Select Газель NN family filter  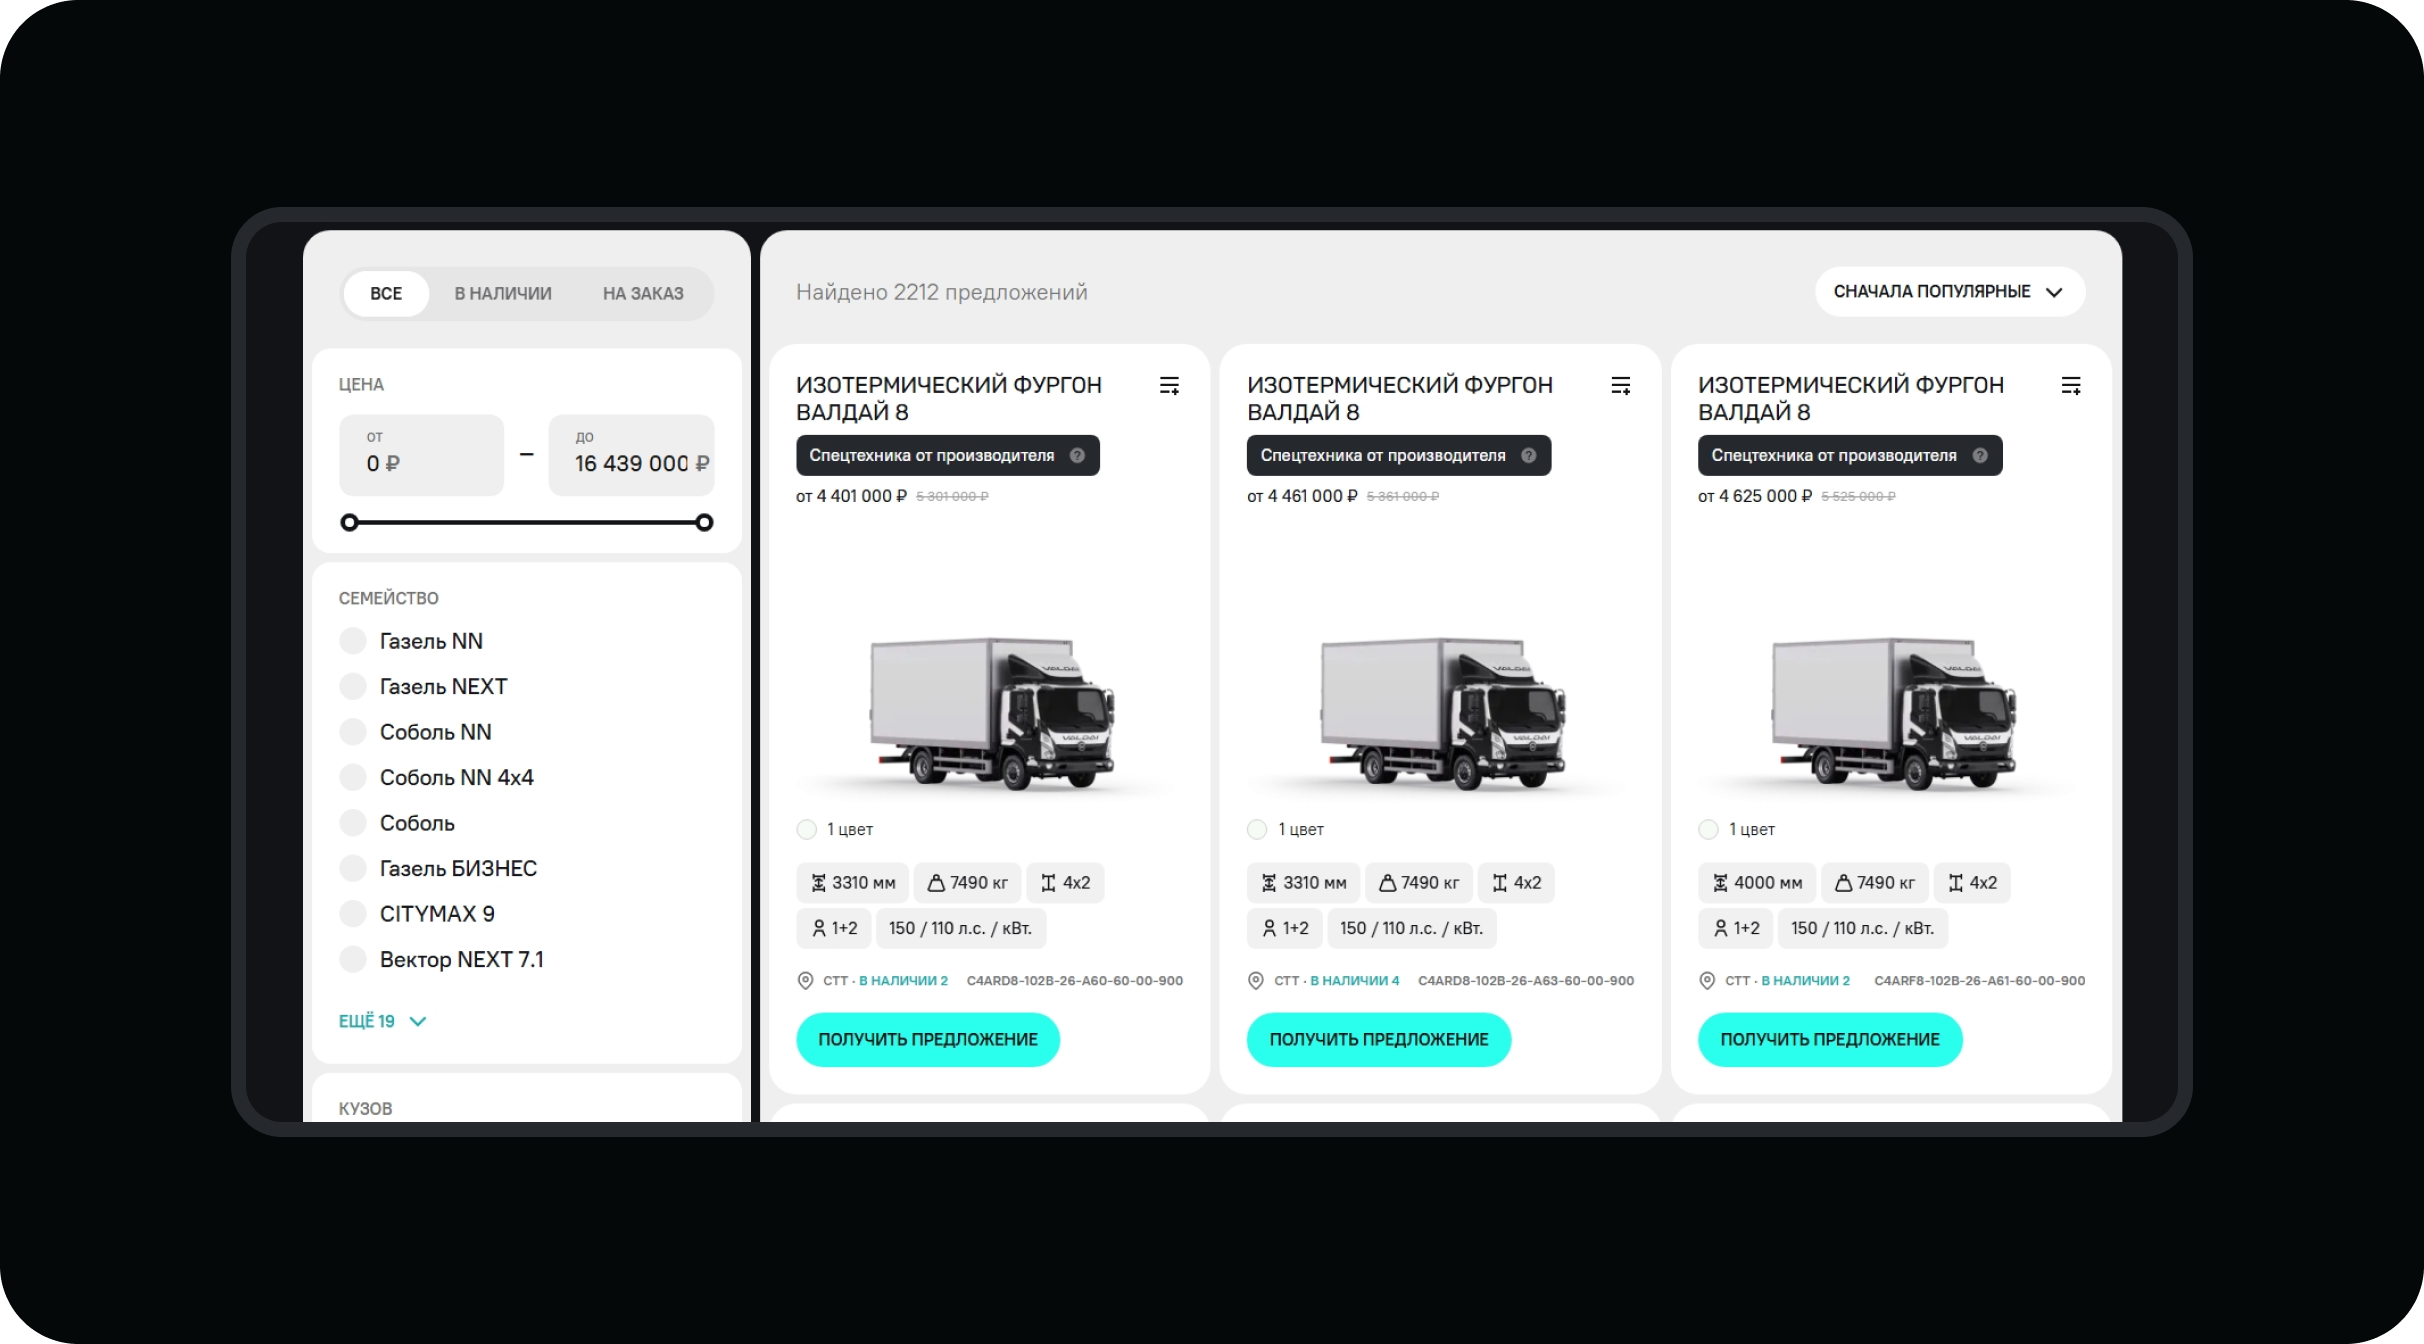353,641
